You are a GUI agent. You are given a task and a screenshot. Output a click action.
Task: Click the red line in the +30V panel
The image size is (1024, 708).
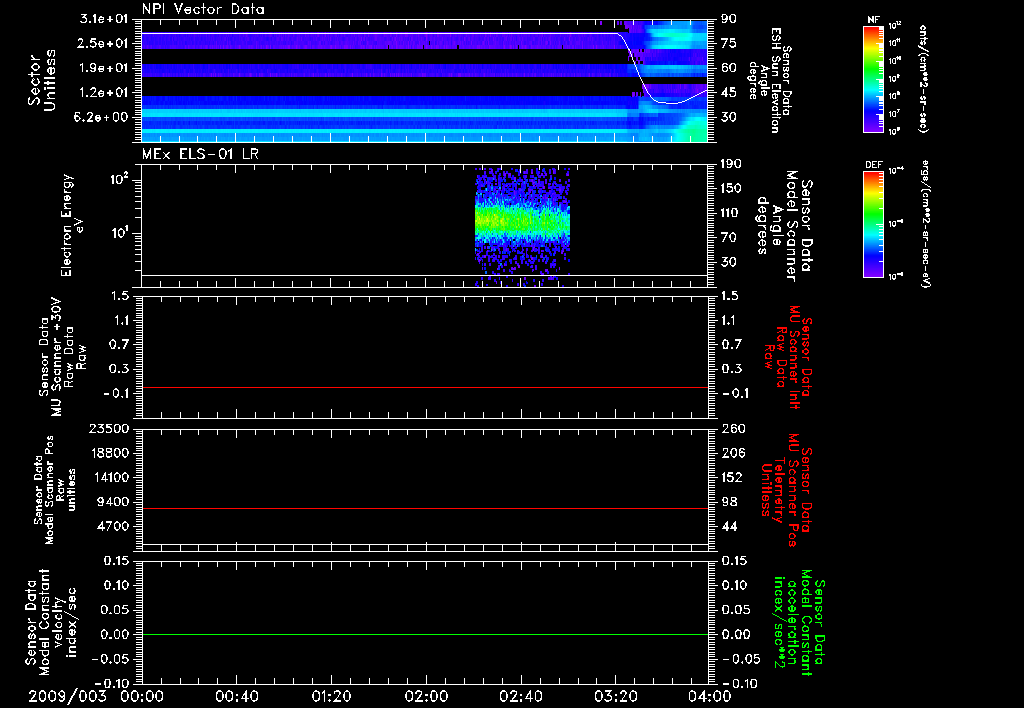coord(424,387)
